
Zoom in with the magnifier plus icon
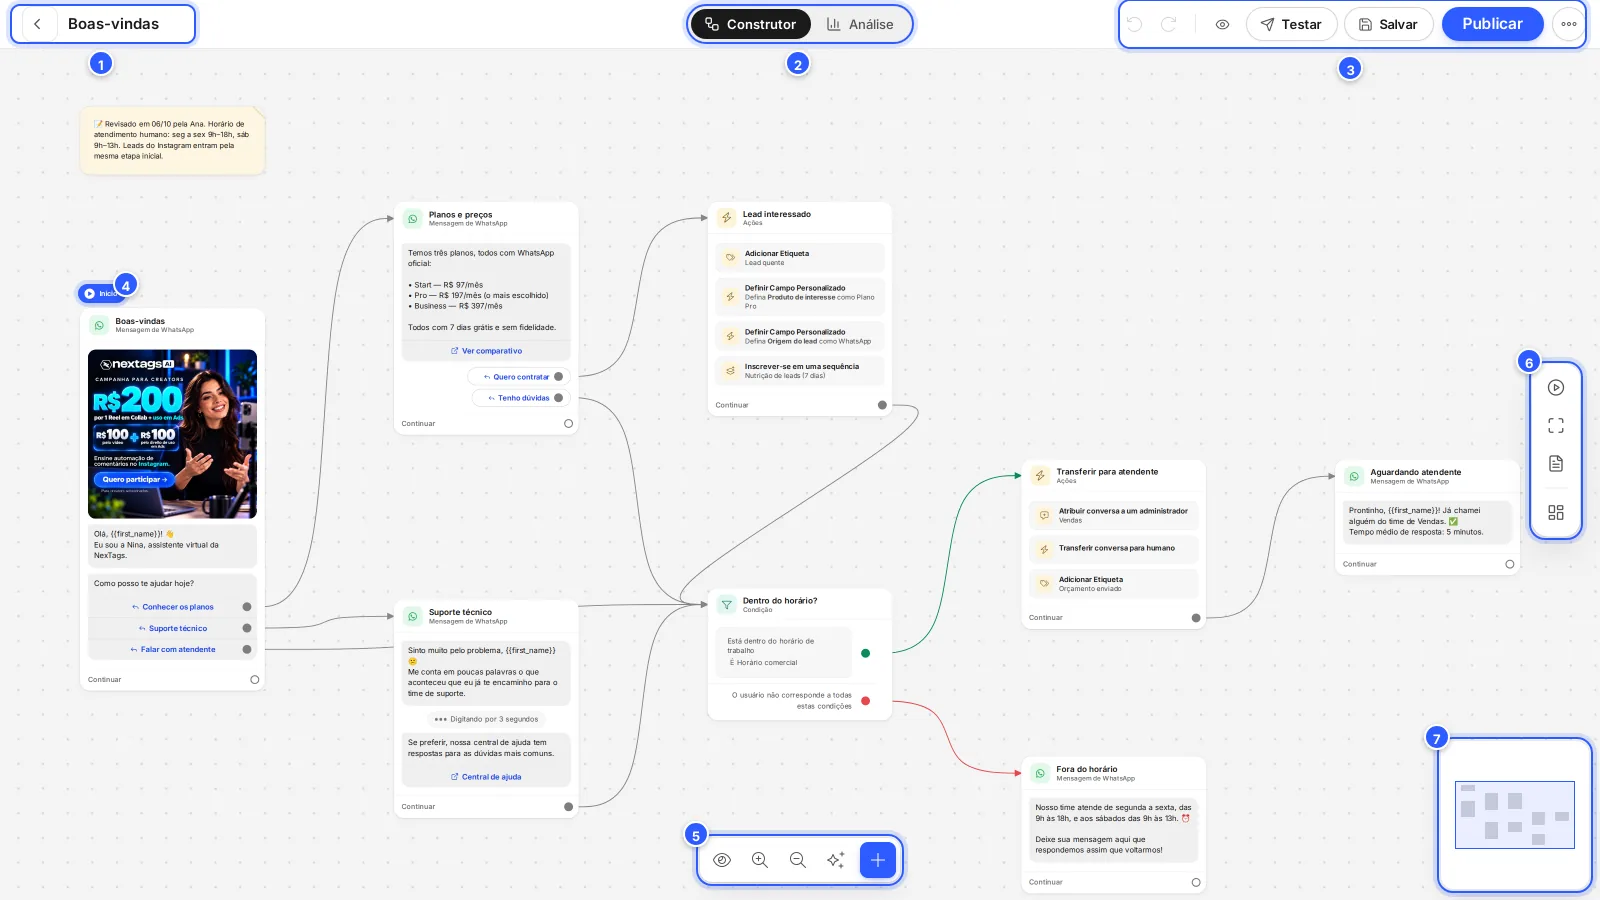coord(760,860)
